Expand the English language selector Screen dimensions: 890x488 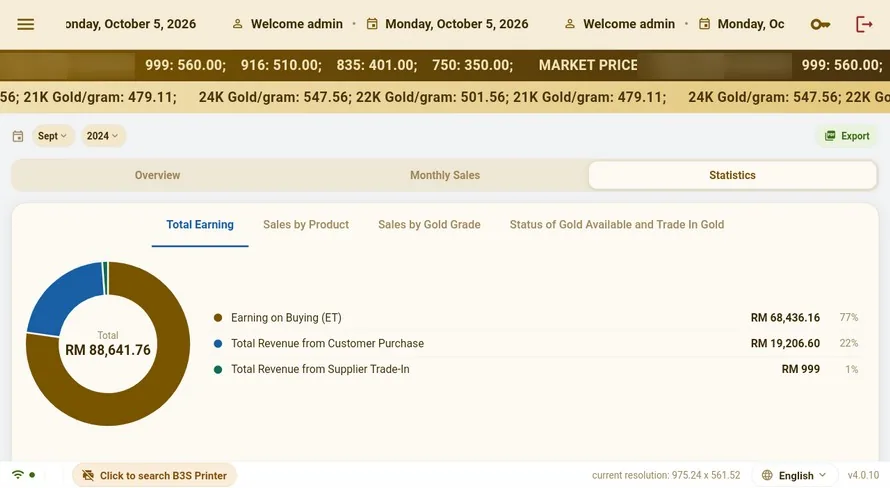(x=795, y=475)
